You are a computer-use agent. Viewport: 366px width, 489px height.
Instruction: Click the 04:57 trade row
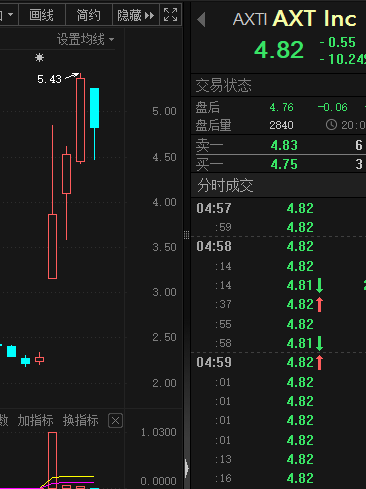279,208
